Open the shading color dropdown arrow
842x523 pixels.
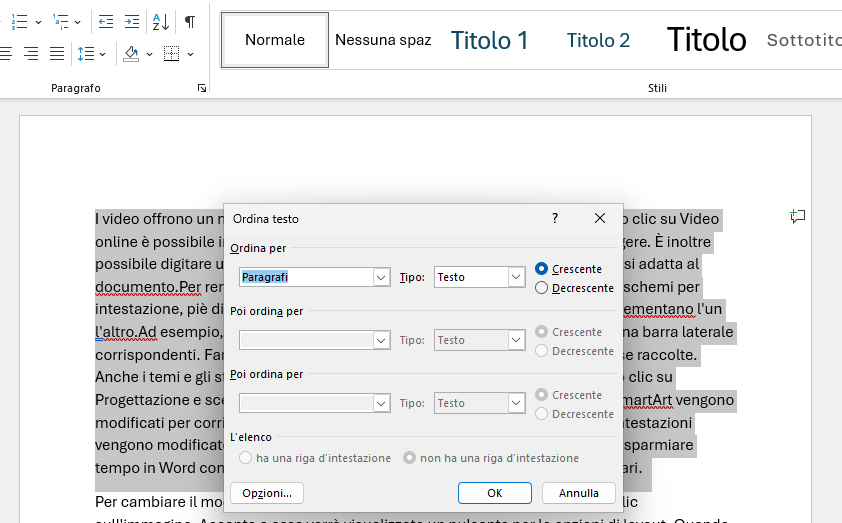tap(149, 54)
